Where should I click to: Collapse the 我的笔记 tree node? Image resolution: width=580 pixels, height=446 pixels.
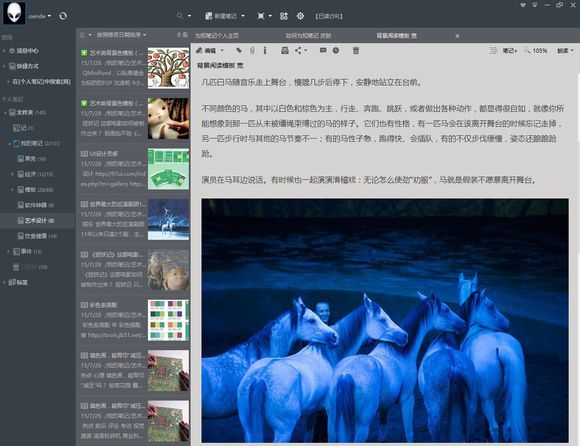[x=9, y=143]
